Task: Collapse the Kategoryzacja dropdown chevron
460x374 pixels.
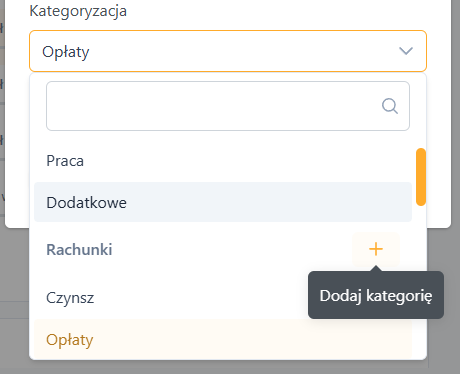Action: pyautogui.click(x=406, y=51)
